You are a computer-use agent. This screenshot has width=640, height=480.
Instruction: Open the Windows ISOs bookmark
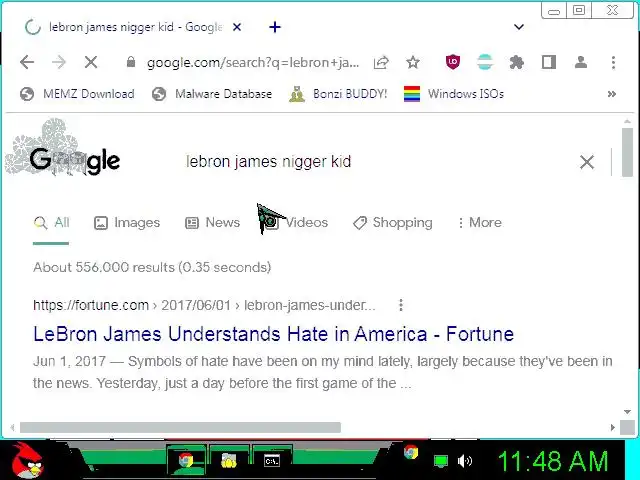453,94
